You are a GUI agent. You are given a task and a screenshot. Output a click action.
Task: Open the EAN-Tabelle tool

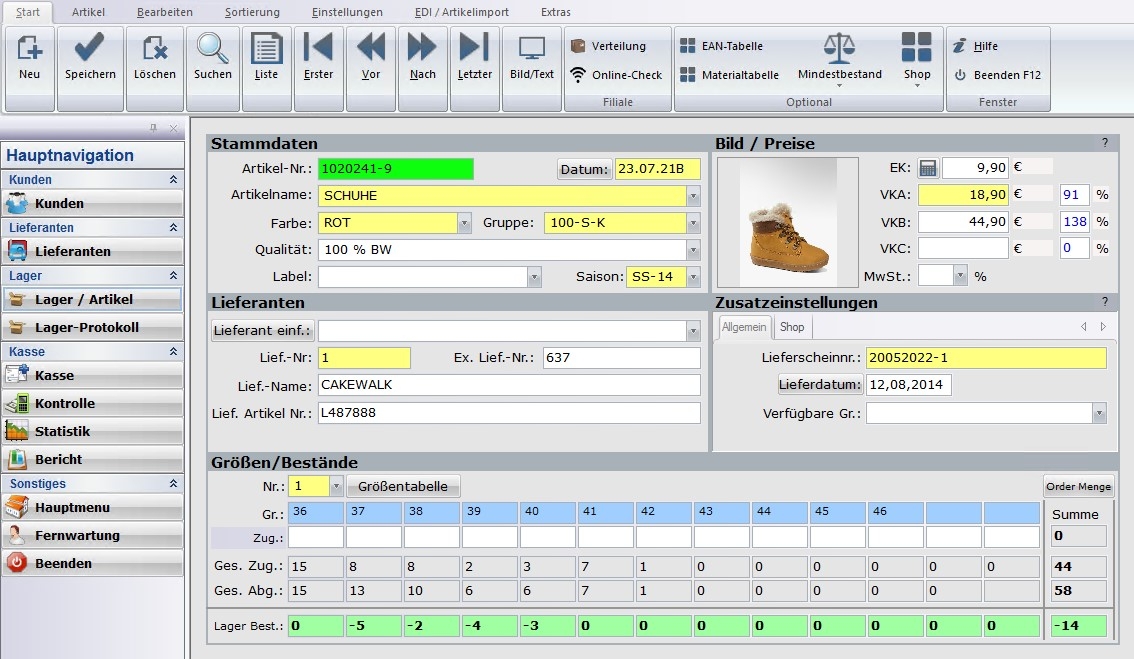click(722, 46)
